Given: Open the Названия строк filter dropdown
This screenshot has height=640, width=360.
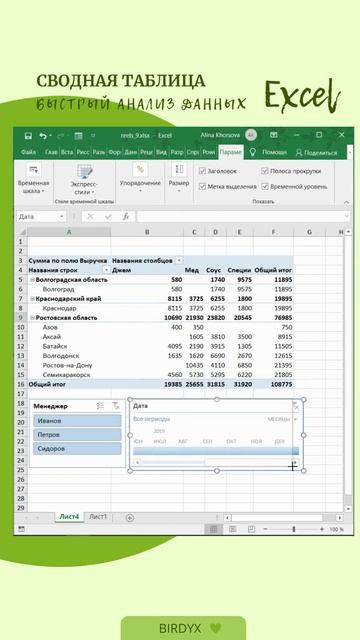Looking at the screenshot, I should [x=106, y=270].
